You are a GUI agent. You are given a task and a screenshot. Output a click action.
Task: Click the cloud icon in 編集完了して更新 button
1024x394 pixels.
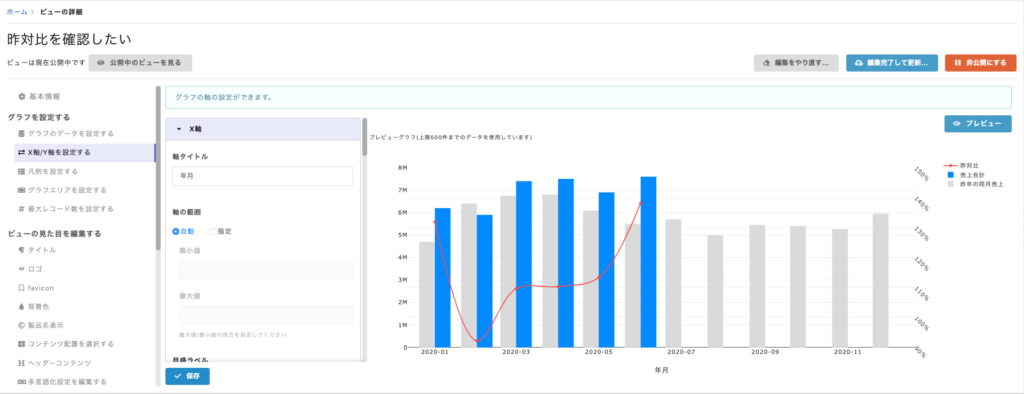pyautogui.click(x=858, y=63)
